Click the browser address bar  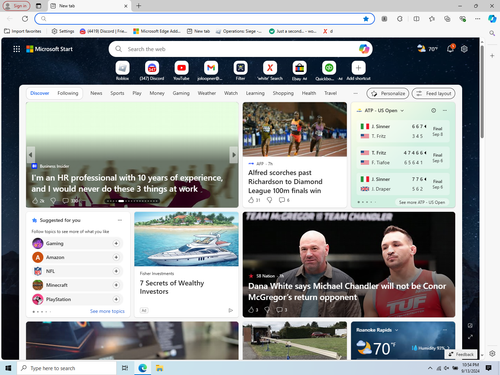tap(203, 19)
